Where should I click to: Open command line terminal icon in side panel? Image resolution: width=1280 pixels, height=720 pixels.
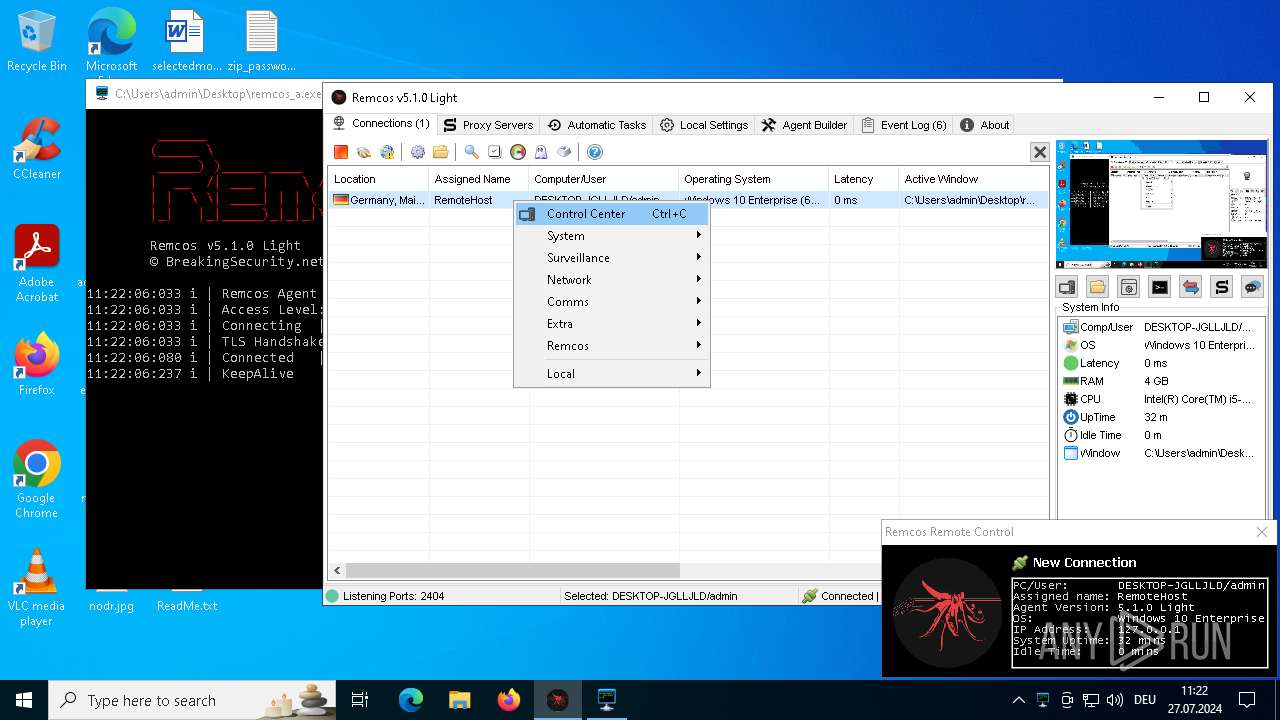point(1160,287)
